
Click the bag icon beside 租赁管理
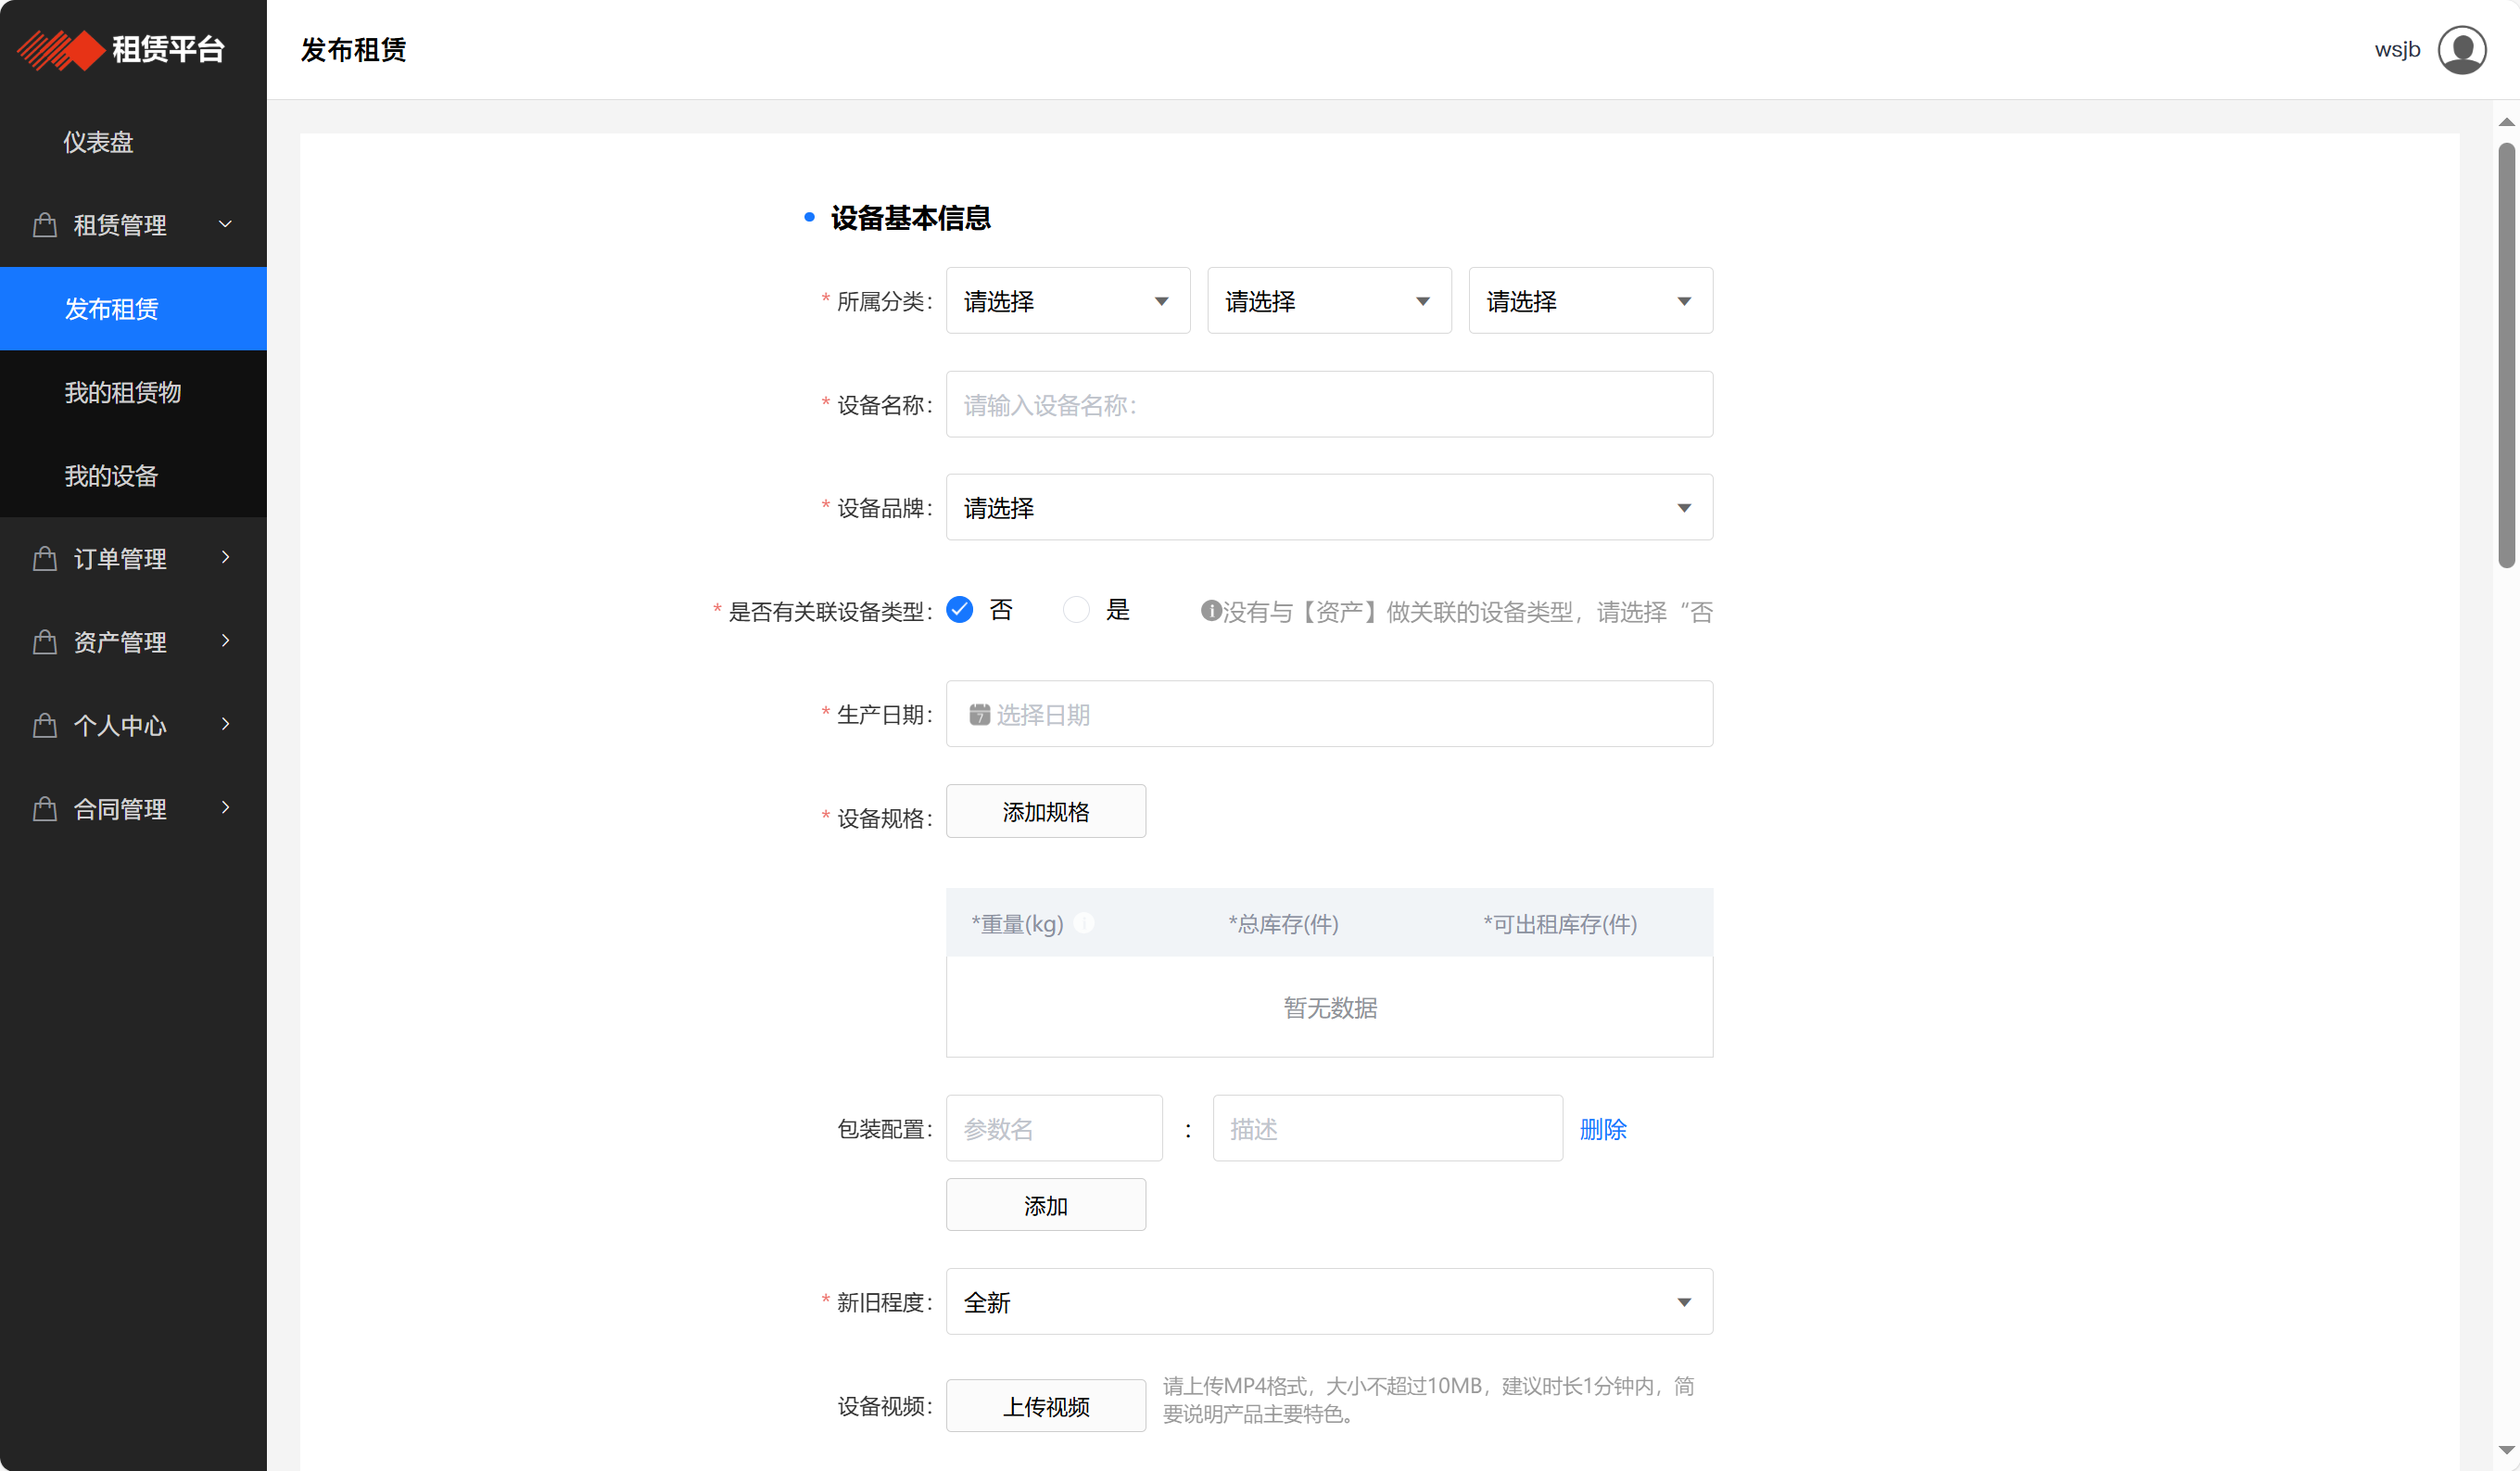pyautogui.click(x=45, y=225)
